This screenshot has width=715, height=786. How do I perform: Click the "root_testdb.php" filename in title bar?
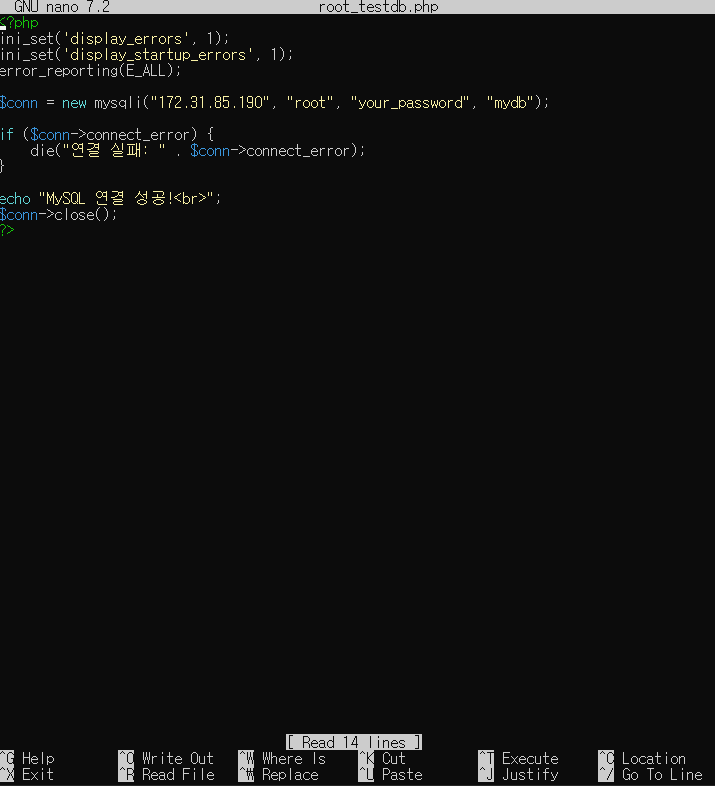379,7
